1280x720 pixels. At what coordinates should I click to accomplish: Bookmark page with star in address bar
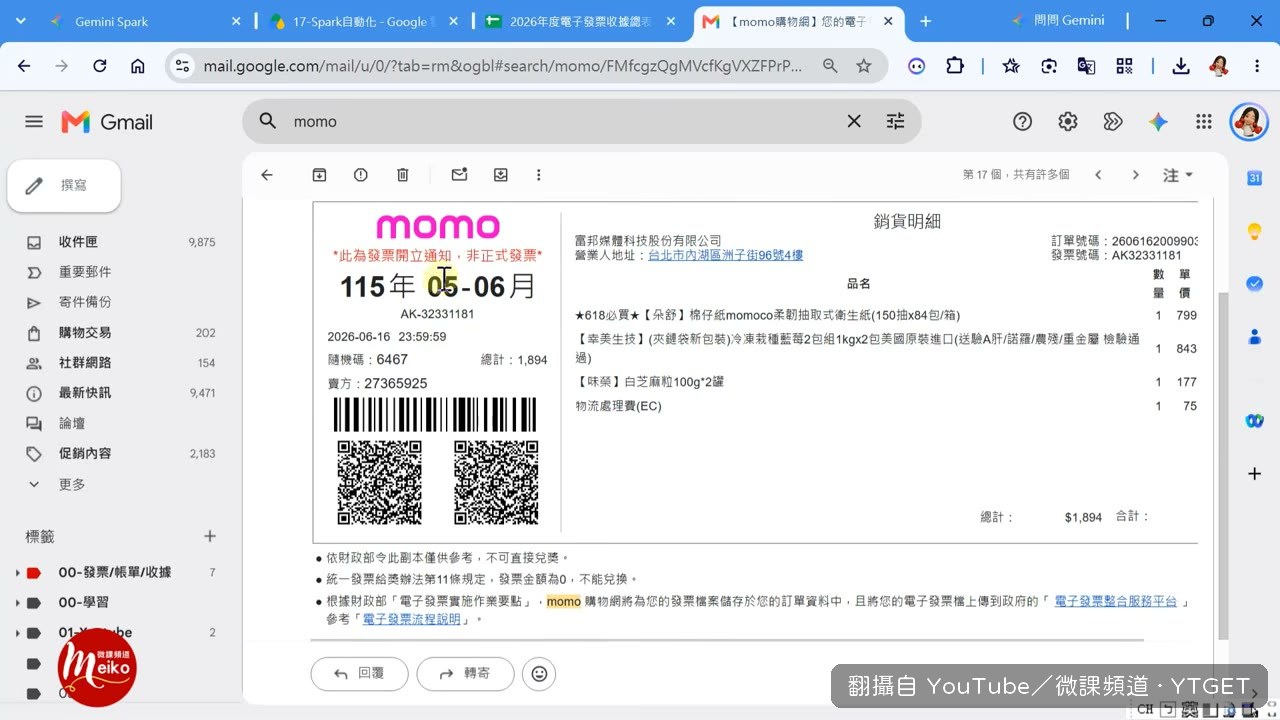click(864, 66)
